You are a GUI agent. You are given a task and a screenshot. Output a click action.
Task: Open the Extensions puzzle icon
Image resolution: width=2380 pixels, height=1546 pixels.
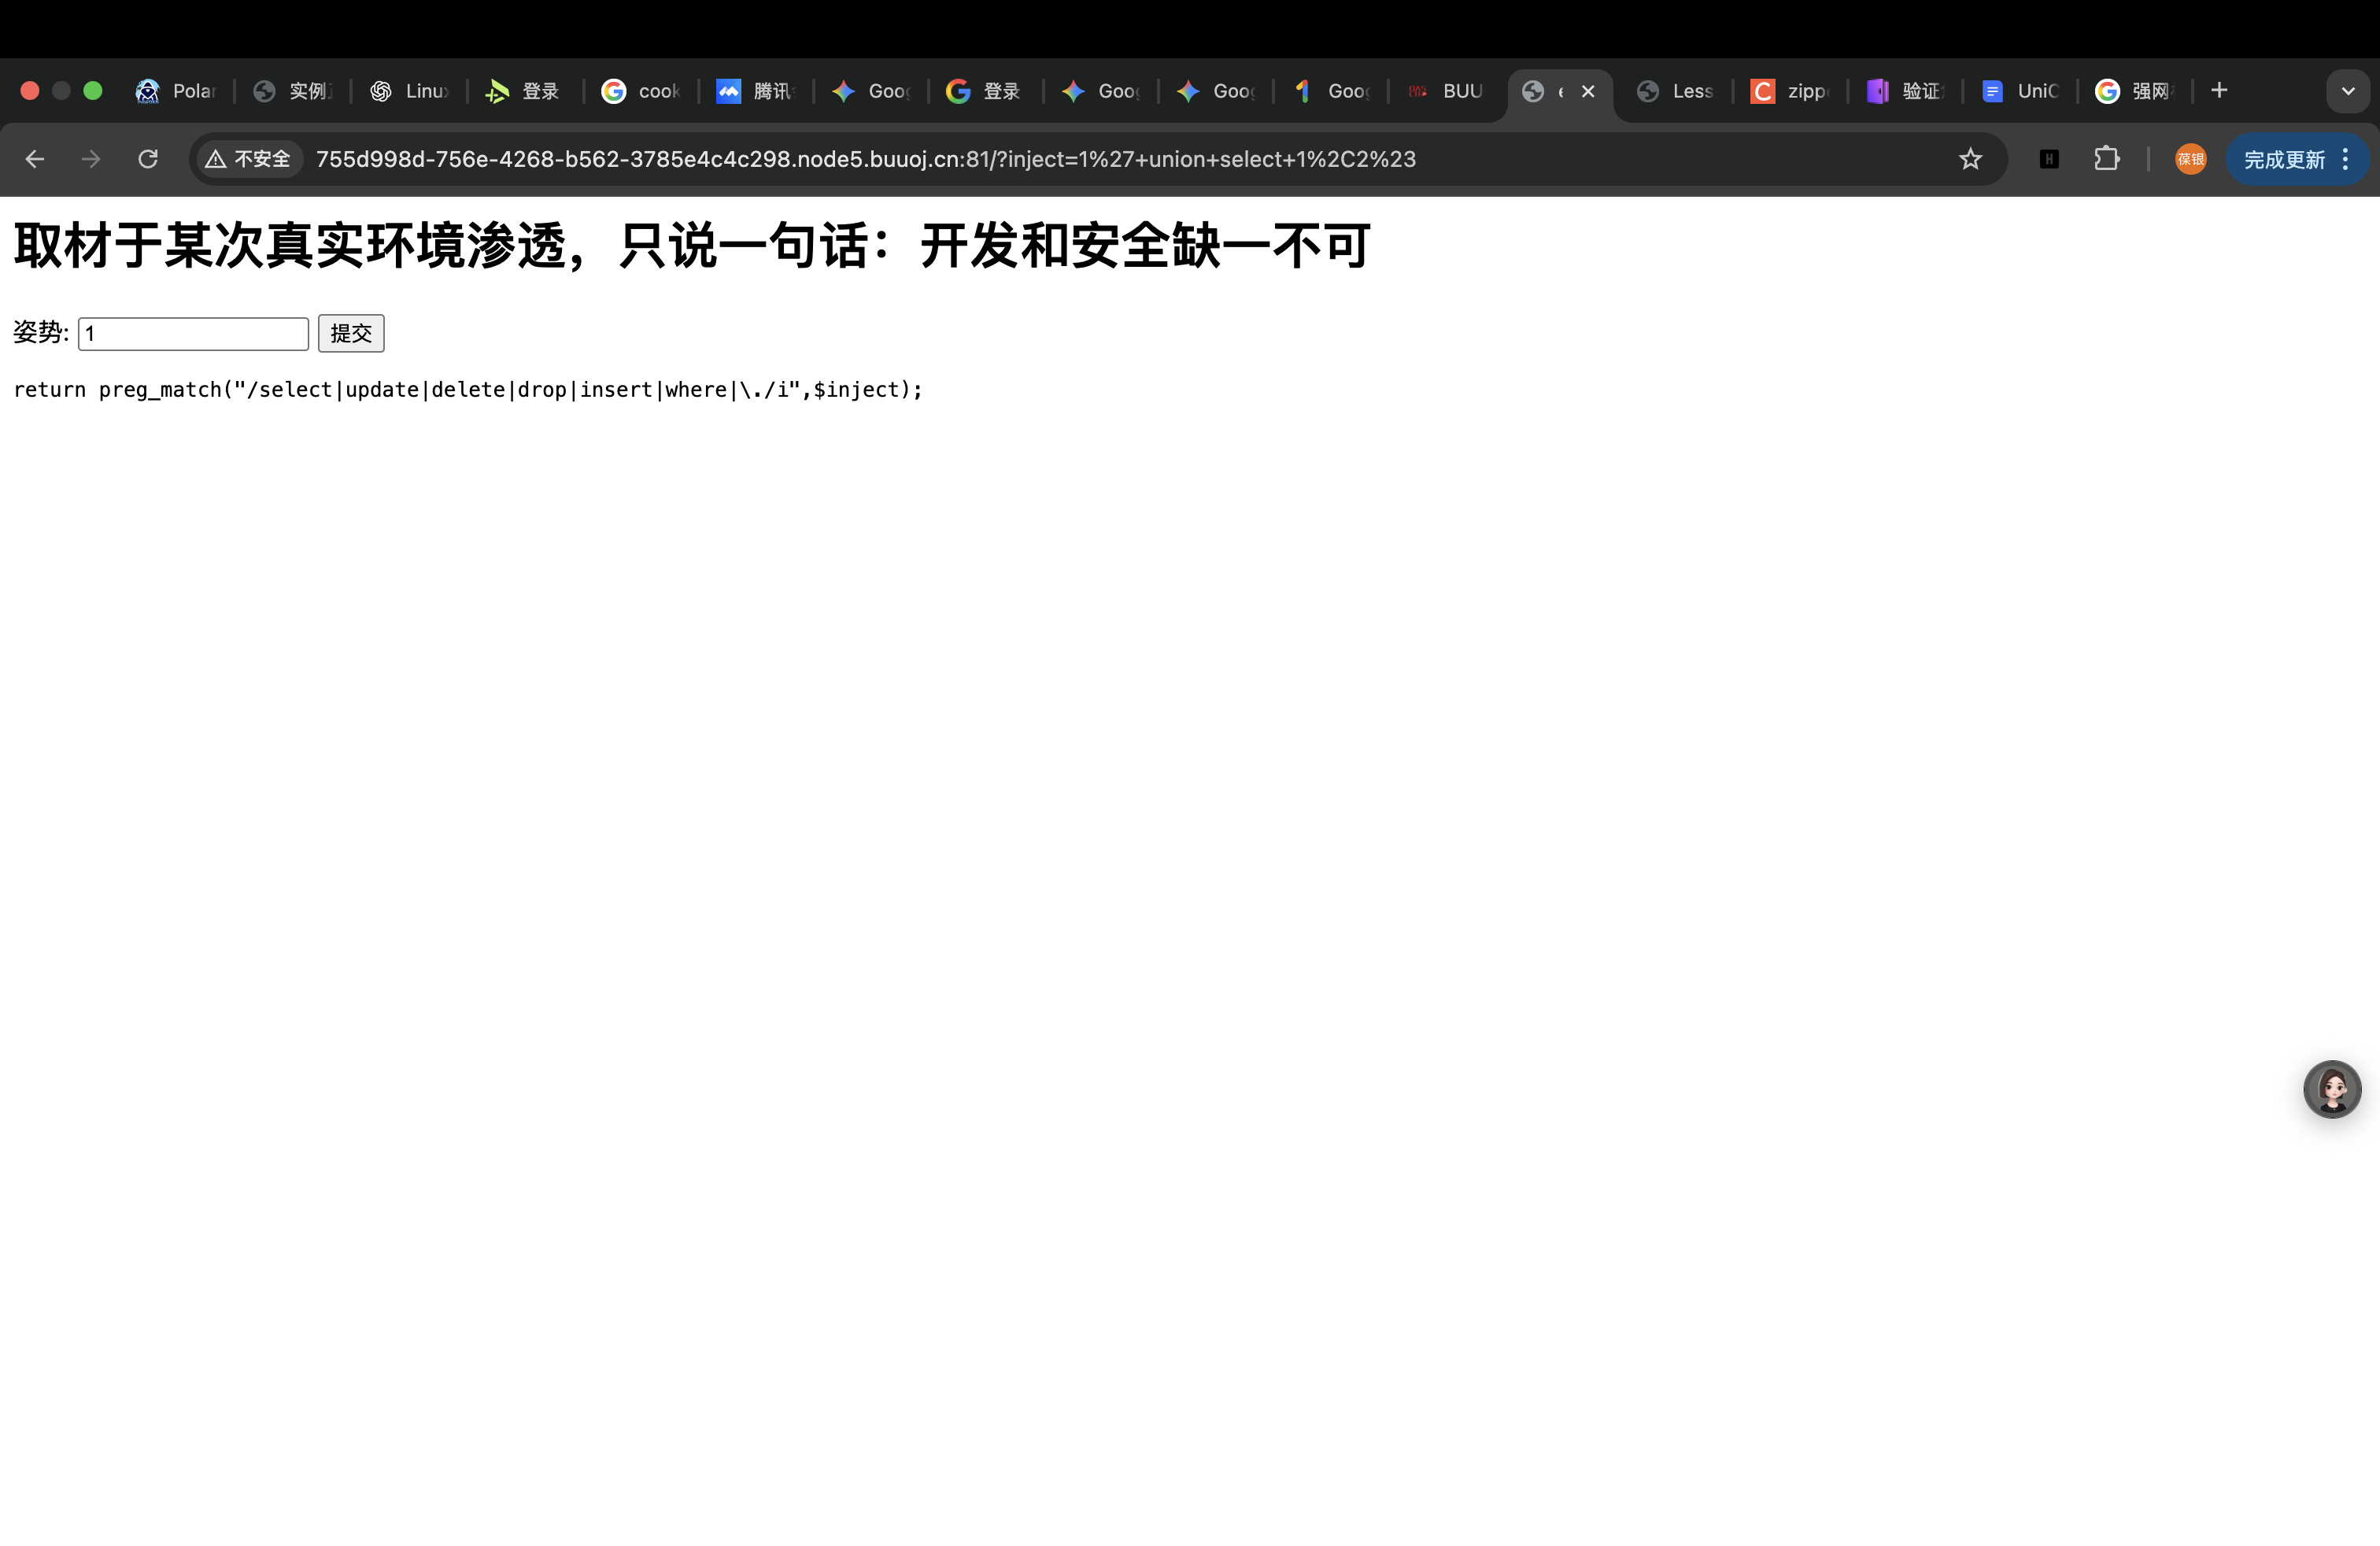pos(2106,159)
